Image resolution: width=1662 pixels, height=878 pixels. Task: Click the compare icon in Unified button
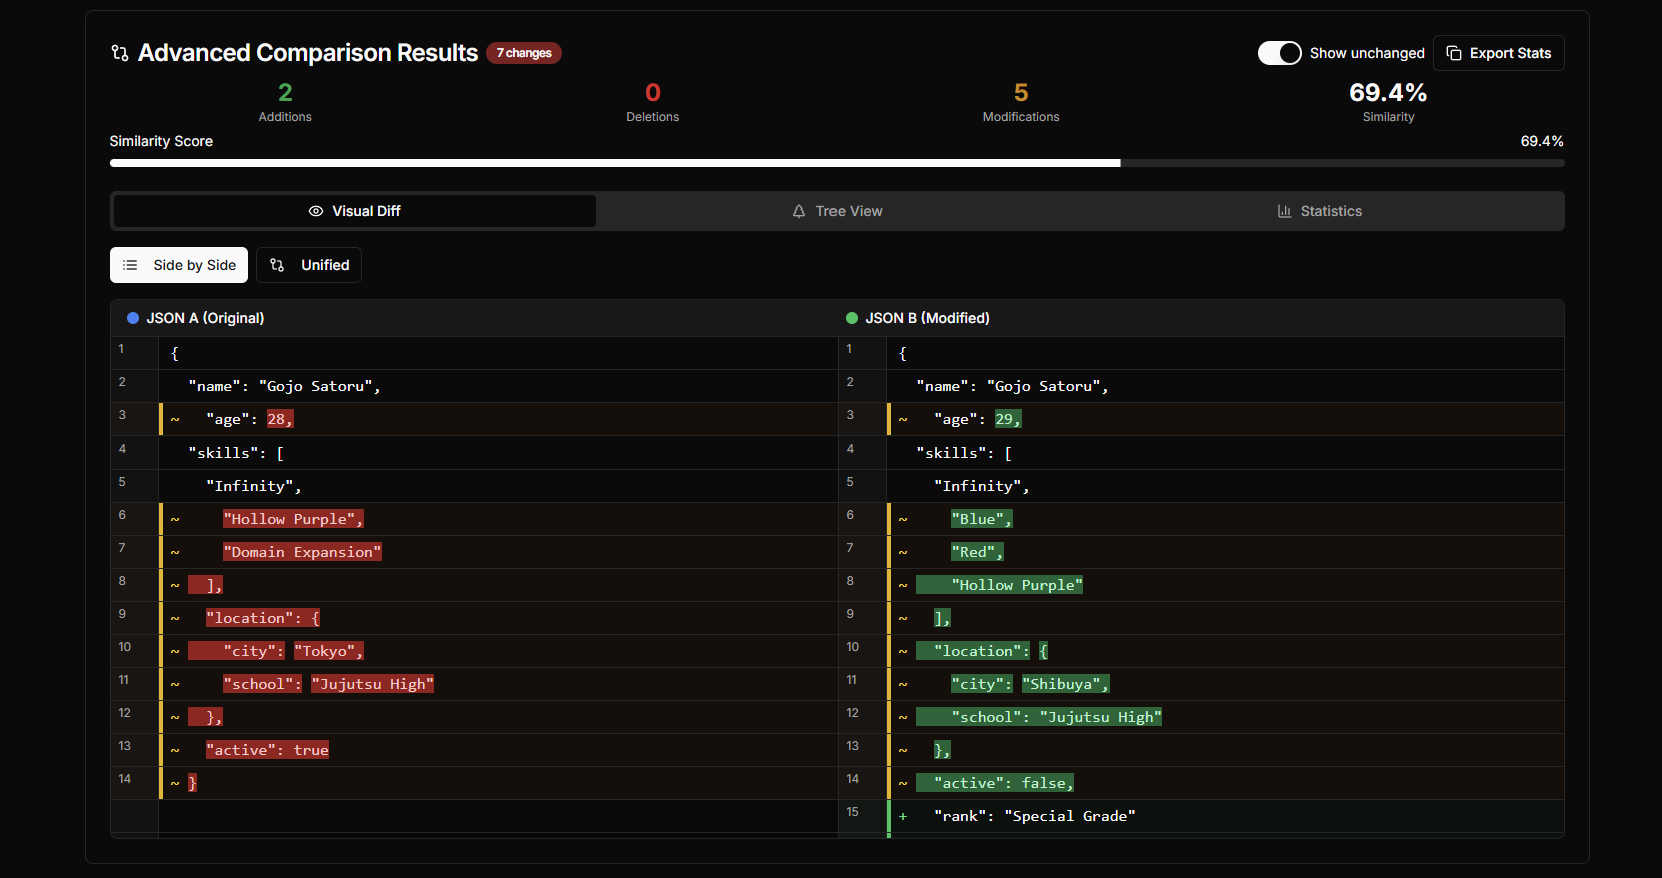pos(277,265)
